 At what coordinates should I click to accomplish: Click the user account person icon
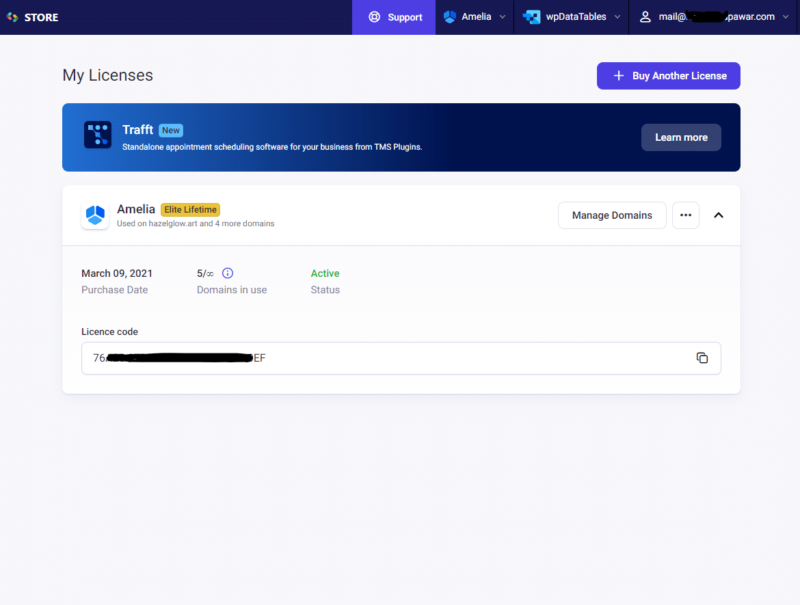point(645,16)
